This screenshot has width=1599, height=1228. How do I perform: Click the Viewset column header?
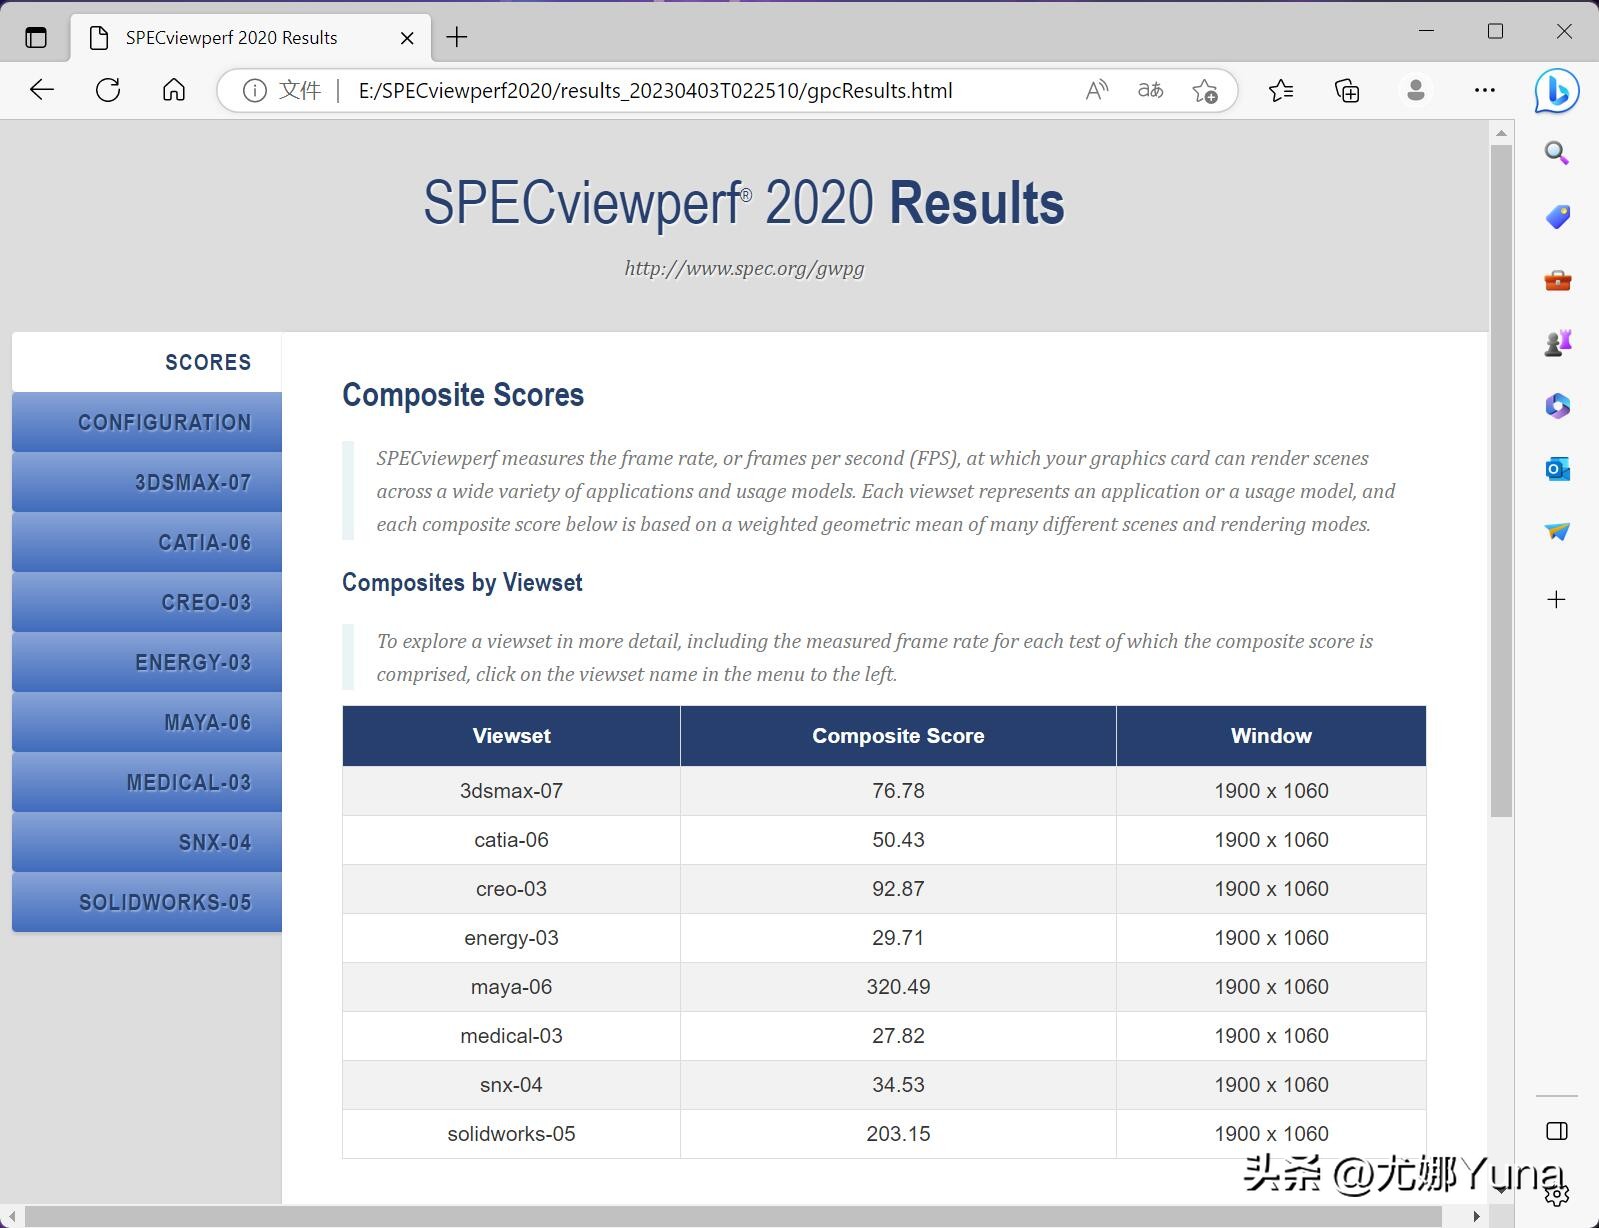click(511, 736)
